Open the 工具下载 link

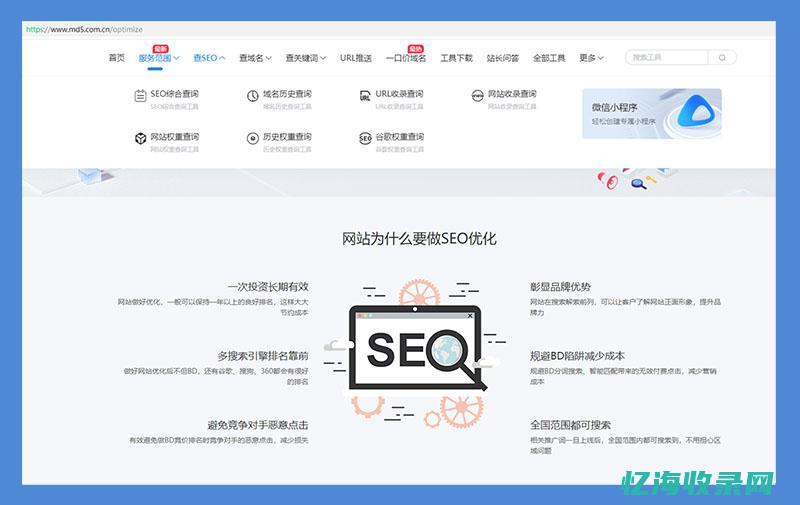(x=456, y=58)
